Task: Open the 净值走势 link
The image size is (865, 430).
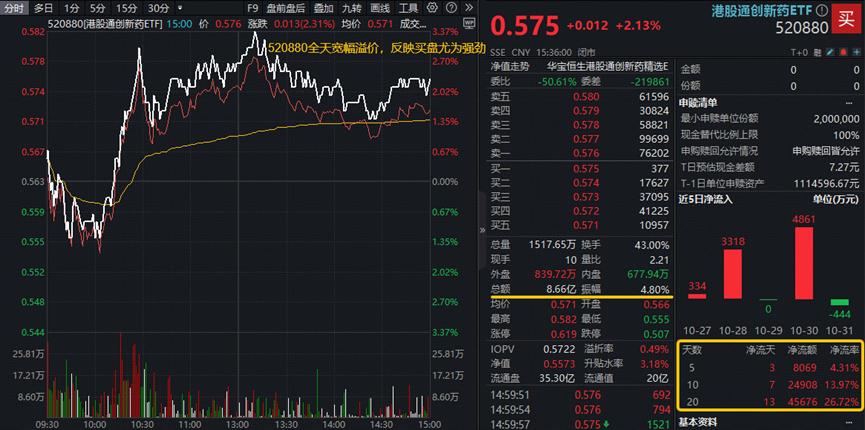Action: point(510,67)
